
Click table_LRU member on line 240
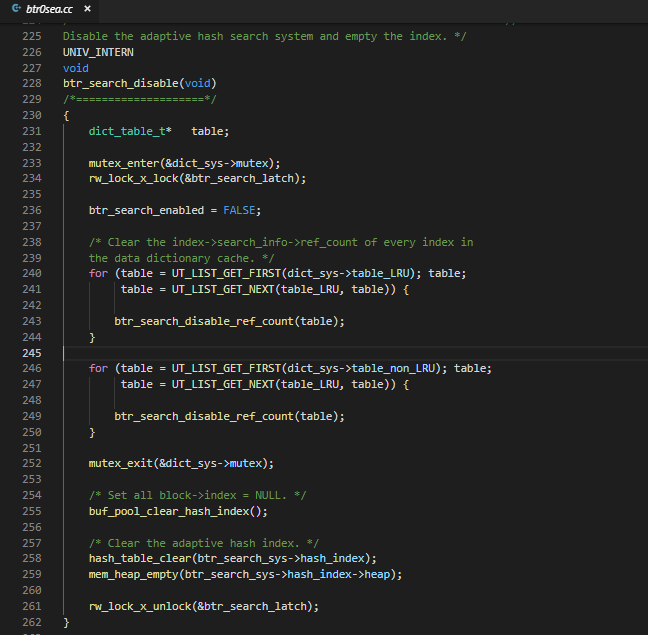pos(380,274)
